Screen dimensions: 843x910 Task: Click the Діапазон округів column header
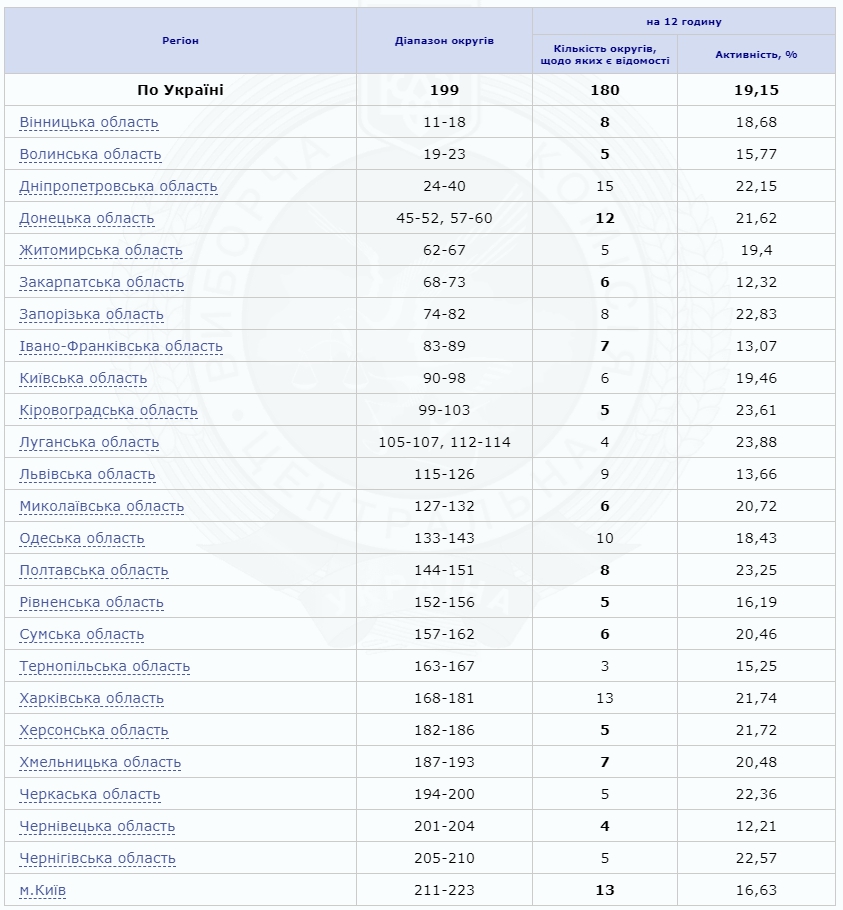click(444, 40)
